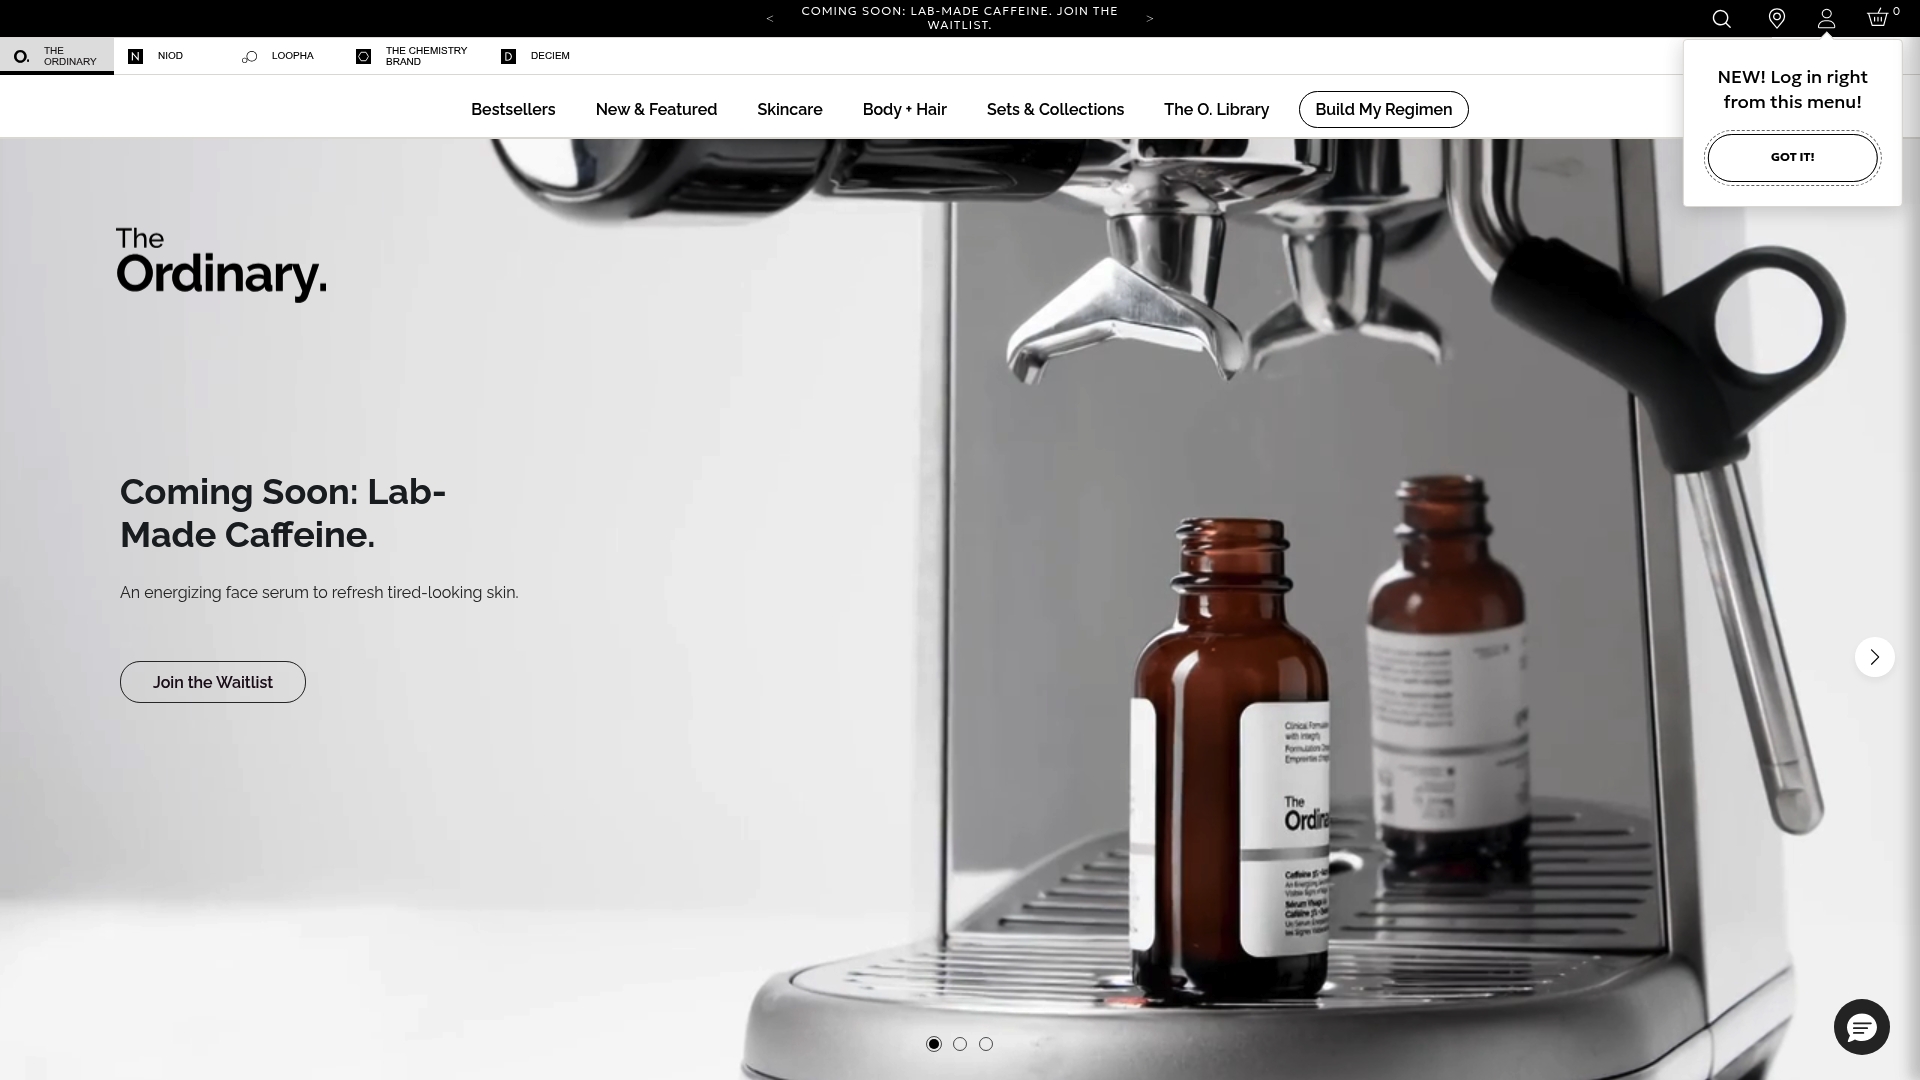Click the Build My Regimen button
Image resolution: width=1920 pixels, height=1080 pixels.
click(x=1384, y=110)
